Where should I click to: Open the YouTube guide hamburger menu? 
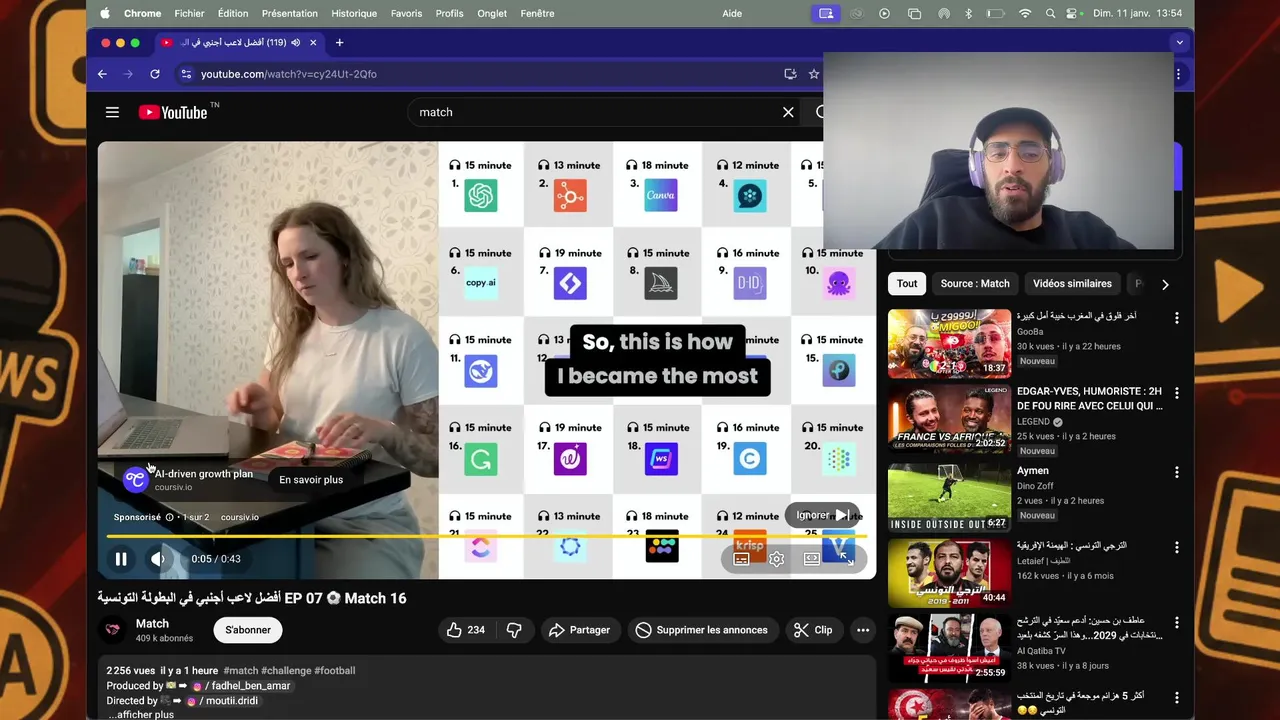click(x=112, y=112)
